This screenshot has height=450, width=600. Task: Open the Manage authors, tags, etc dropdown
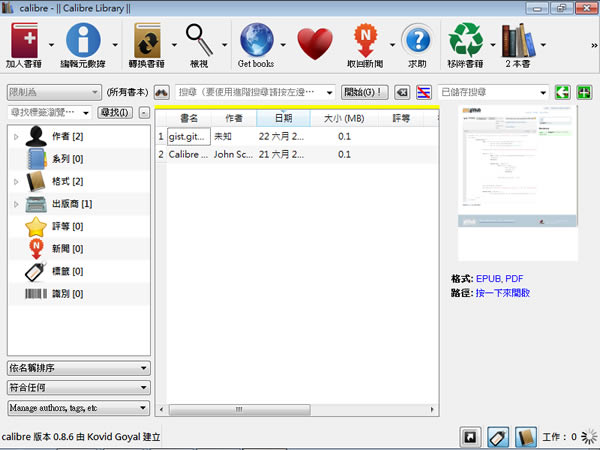[x=79, y=408]
